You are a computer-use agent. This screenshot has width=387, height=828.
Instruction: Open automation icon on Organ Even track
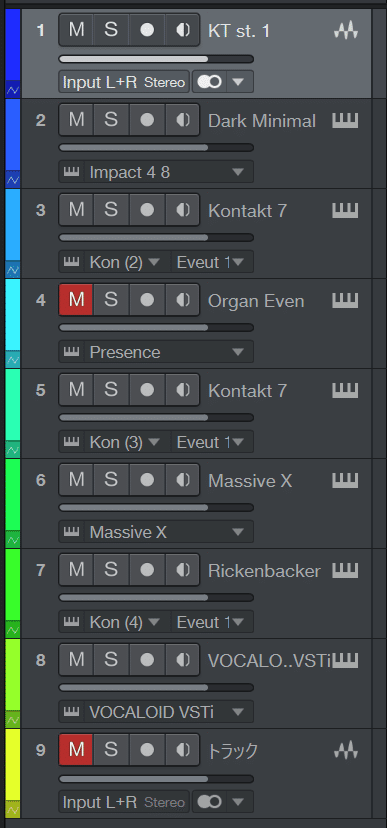tap(13, 360)
